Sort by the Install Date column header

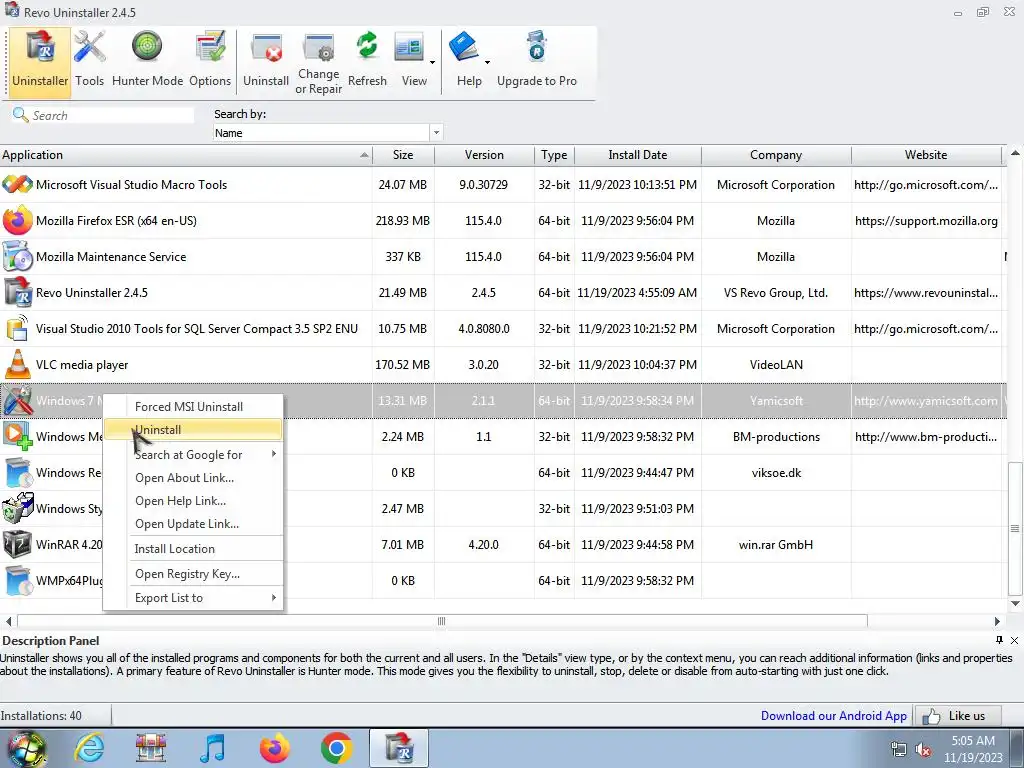click(x=637, y=155)
